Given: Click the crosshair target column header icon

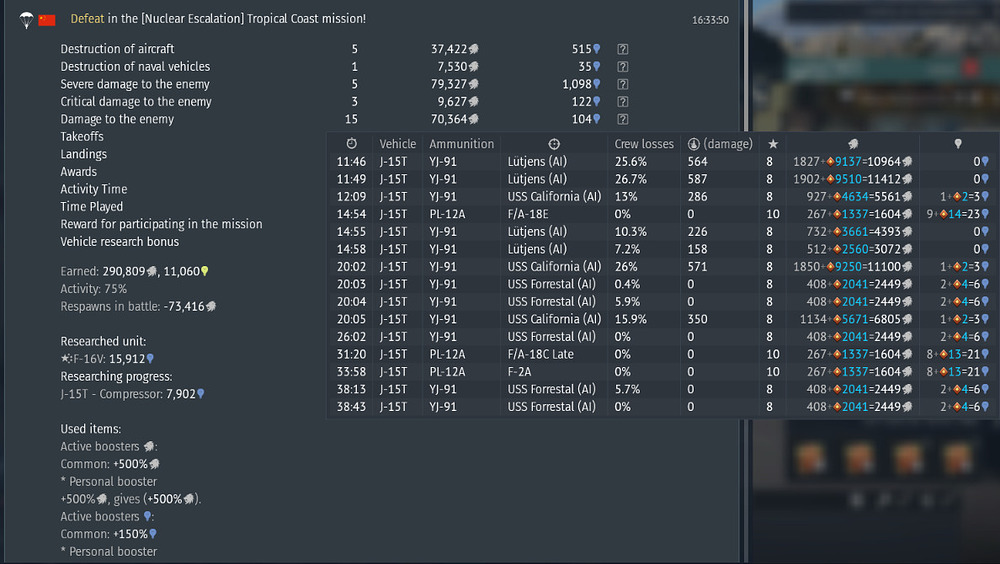Looking at the screenshot, I should pyautogui.click(x=554, y=144).
